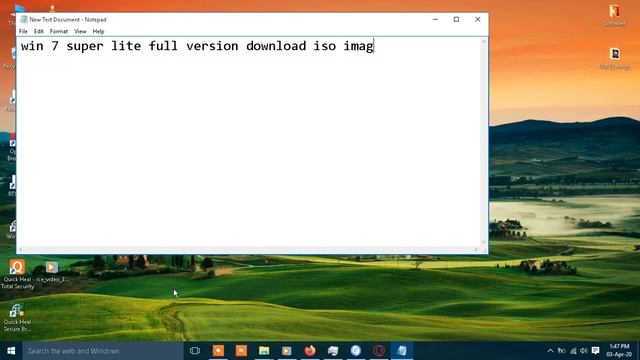
Task: Open the Help menu in Notepad
Action: point(98,31)
